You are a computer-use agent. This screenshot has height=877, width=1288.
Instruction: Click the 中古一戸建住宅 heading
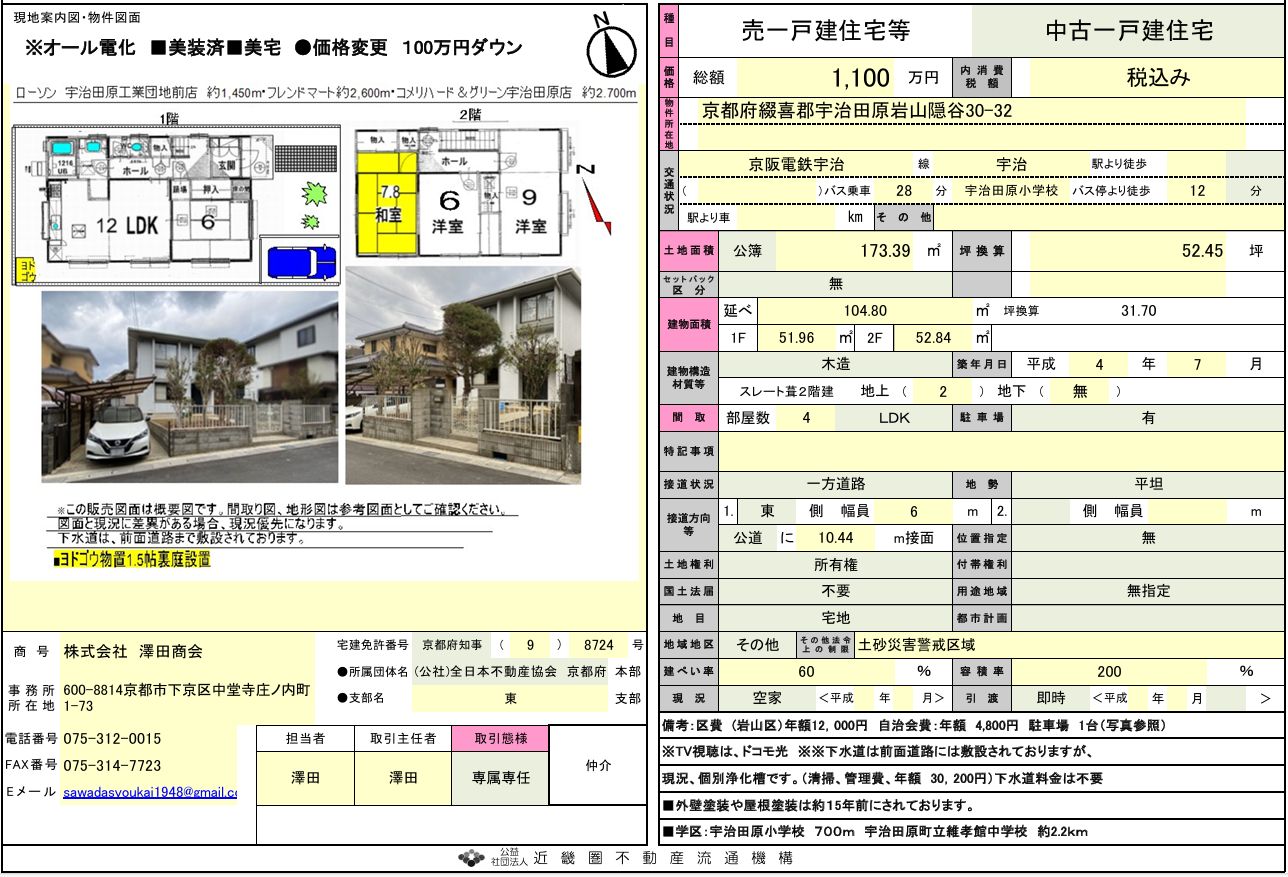click(x=1129, y=31)
